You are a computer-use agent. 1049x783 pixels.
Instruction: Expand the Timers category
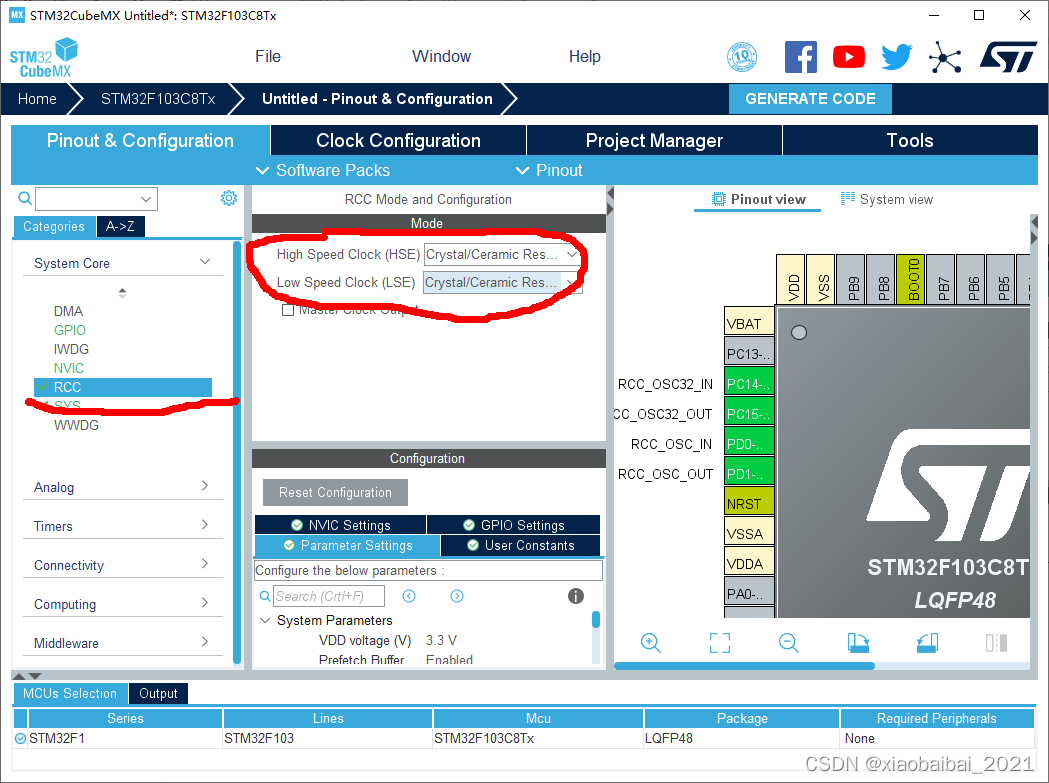click(x=205, y=525)
